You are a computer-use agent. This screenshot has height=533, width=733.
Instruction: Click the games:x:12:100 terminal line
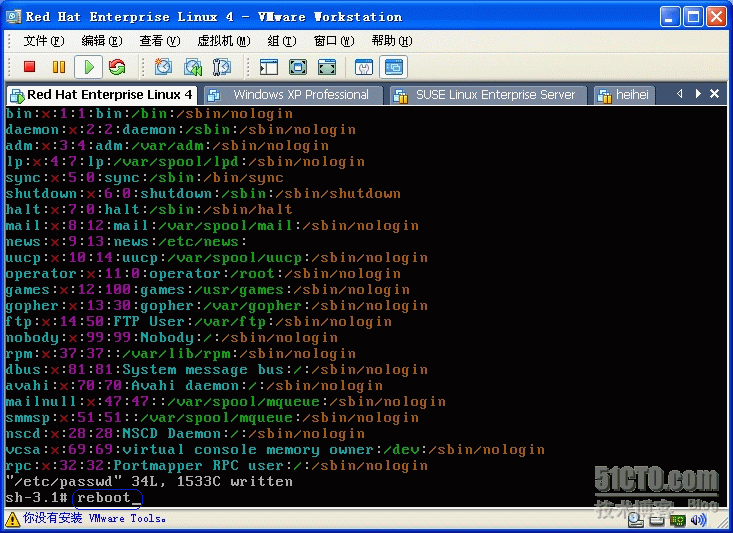[208, 290]
